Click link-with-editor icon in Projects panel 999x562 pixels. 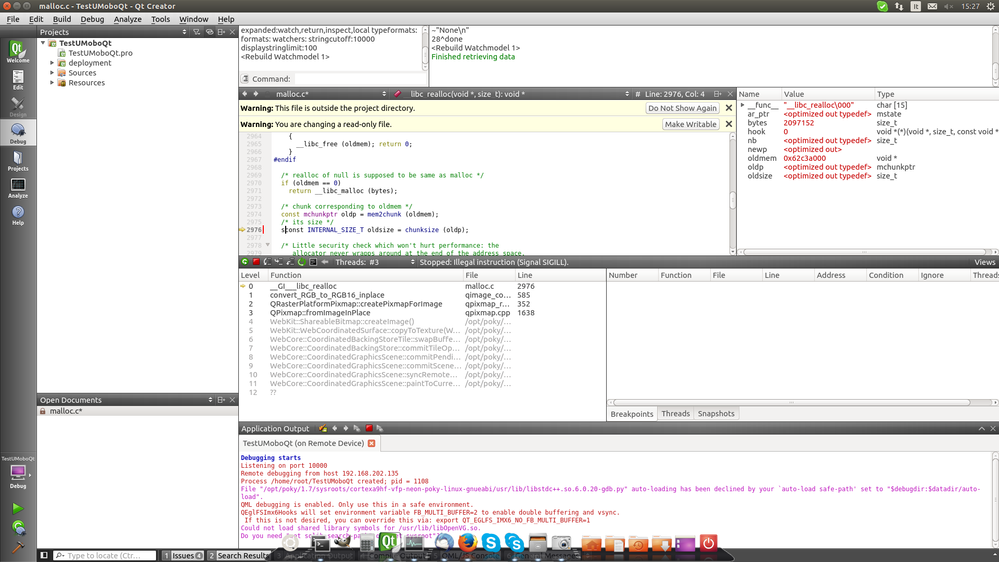pyautogui.click(x=209, y=32)
